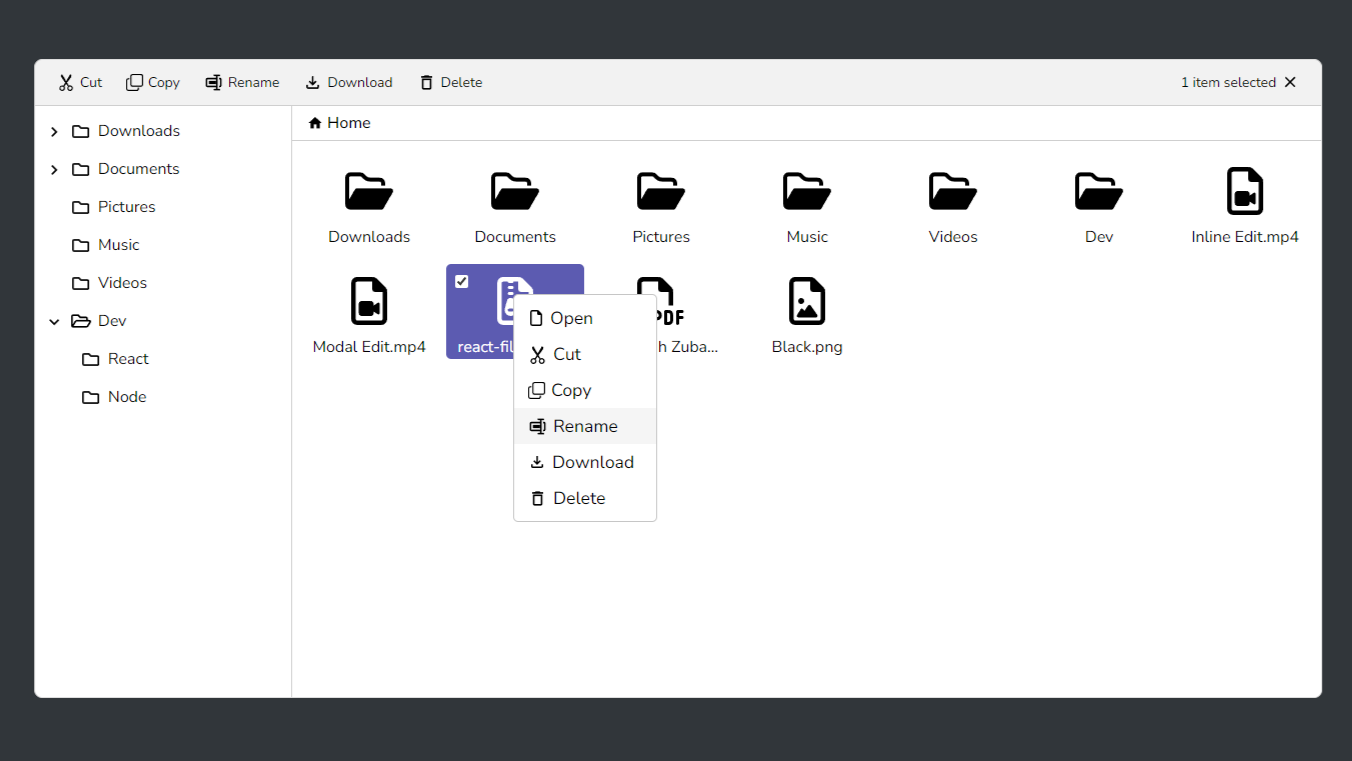Select Music in the sidebar tree
The height and width of the screenshot is (761, 1352).
119,245
